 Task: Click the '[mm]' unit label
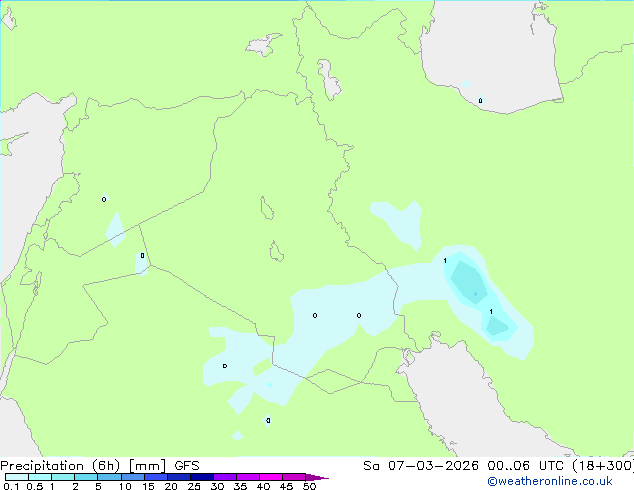[x=147, y=466]
